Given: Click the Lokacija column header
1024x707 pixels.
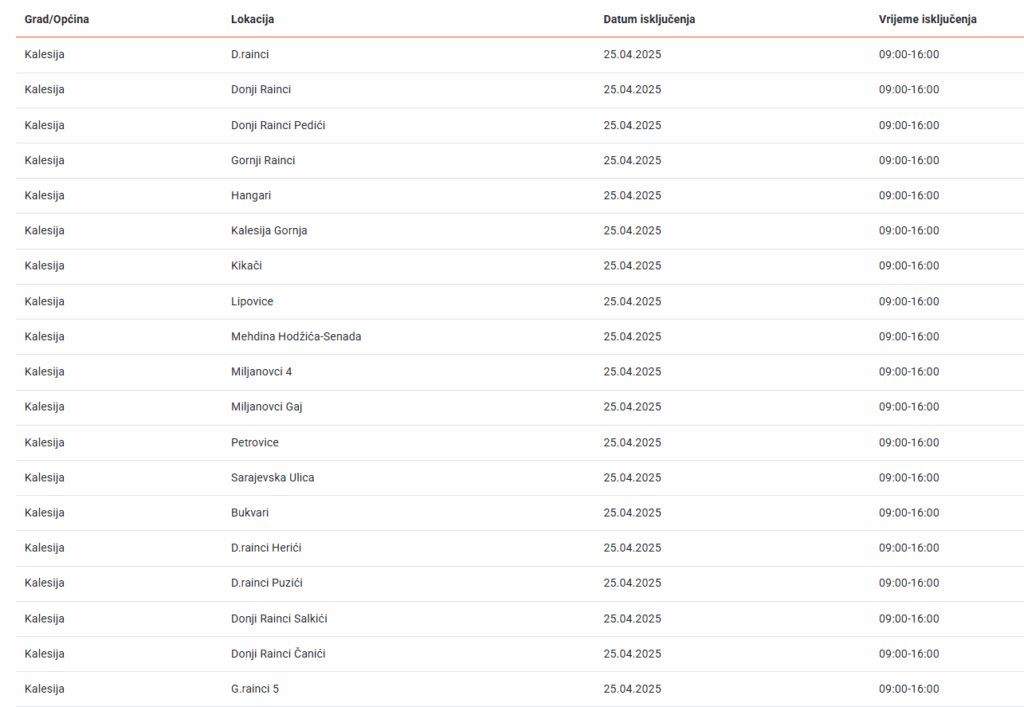Looking at the screenshot, I should [x=252, y=19].
